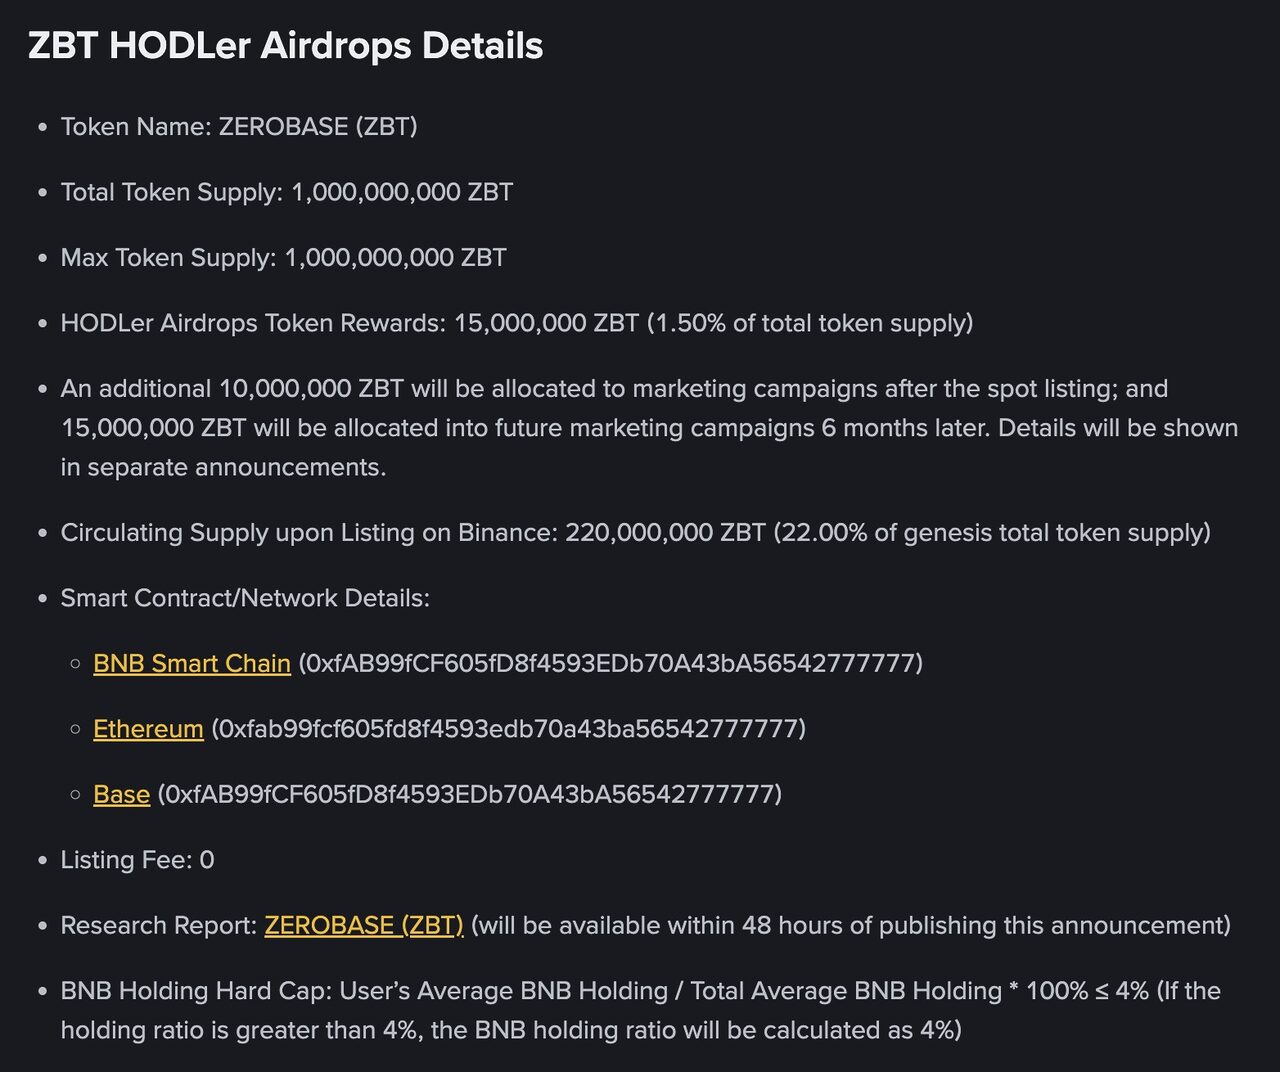Click the BNB Smart Chain contract address
This screenshot has height=1072, width=1280.
pyautogui.click(x=610, y=664)
